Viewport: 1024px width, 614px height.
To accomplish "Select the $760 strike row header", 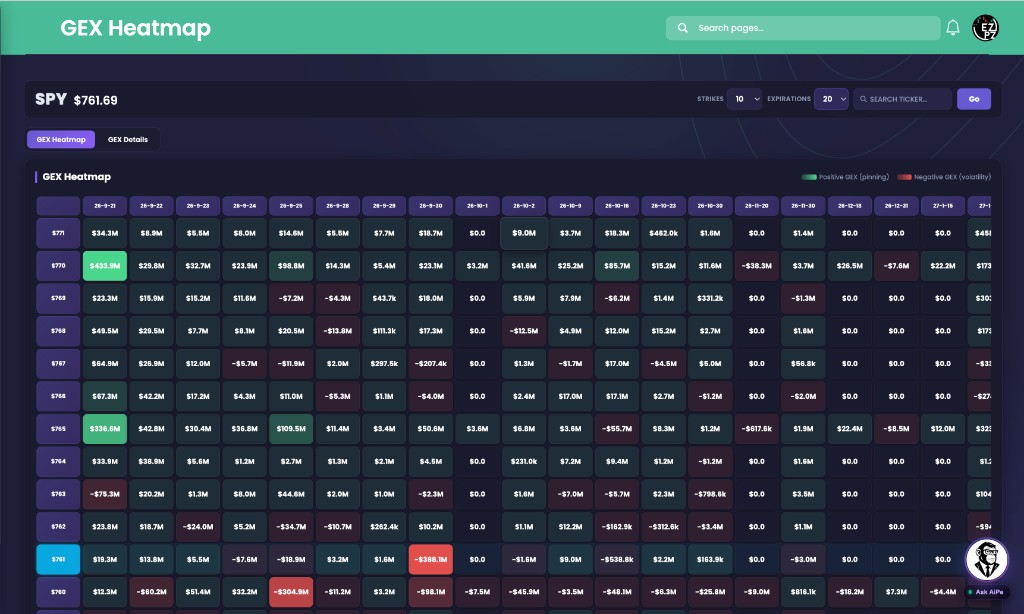I will click(x=58, y=592).
